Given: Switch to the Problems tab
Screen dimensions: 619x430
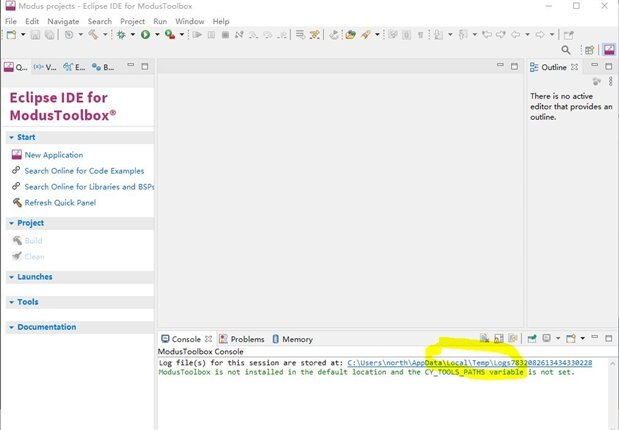Looking at the screenshot, I should coord(241,339).
